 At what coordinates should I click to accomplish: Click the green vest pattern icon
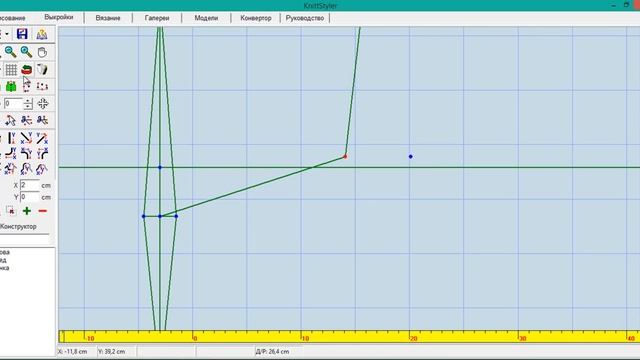click(11, 86)
